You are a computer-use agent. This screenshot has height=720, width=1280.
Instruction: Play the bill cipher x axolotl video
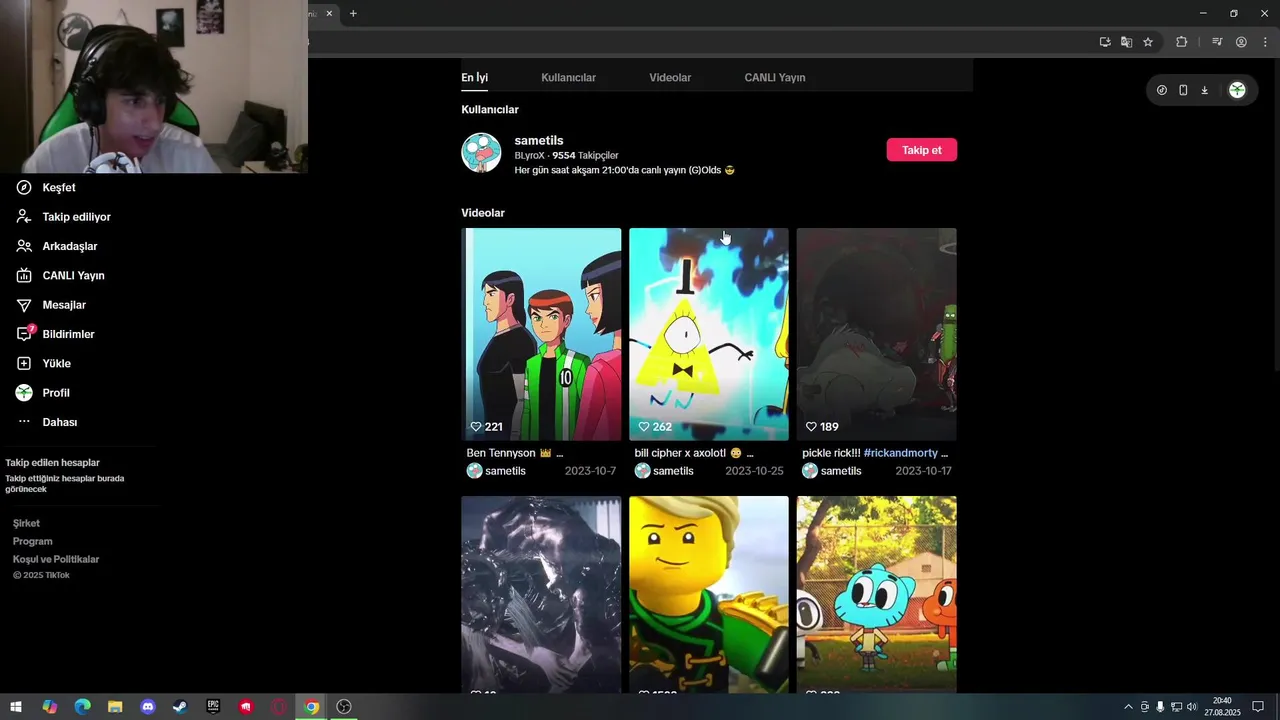[x=709, y=334]
